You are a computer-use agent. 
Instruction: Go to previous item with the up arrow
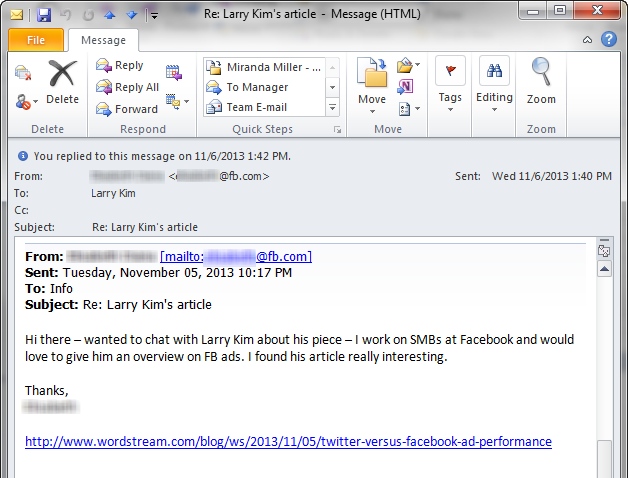click(110, 15)
